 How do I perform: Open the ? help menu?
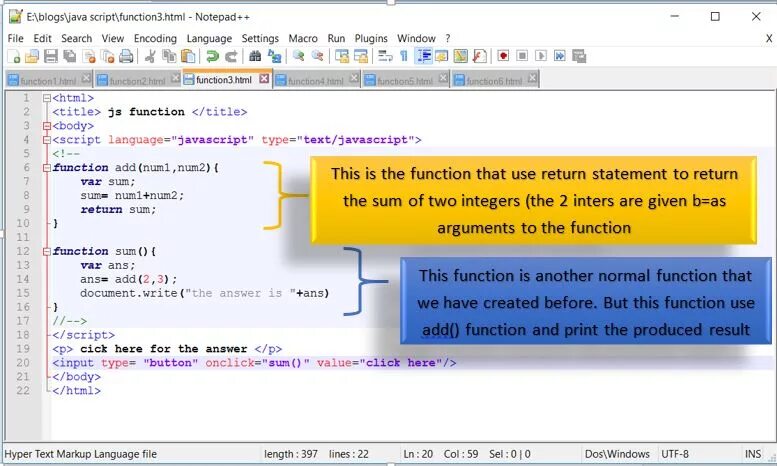[448, 39]
